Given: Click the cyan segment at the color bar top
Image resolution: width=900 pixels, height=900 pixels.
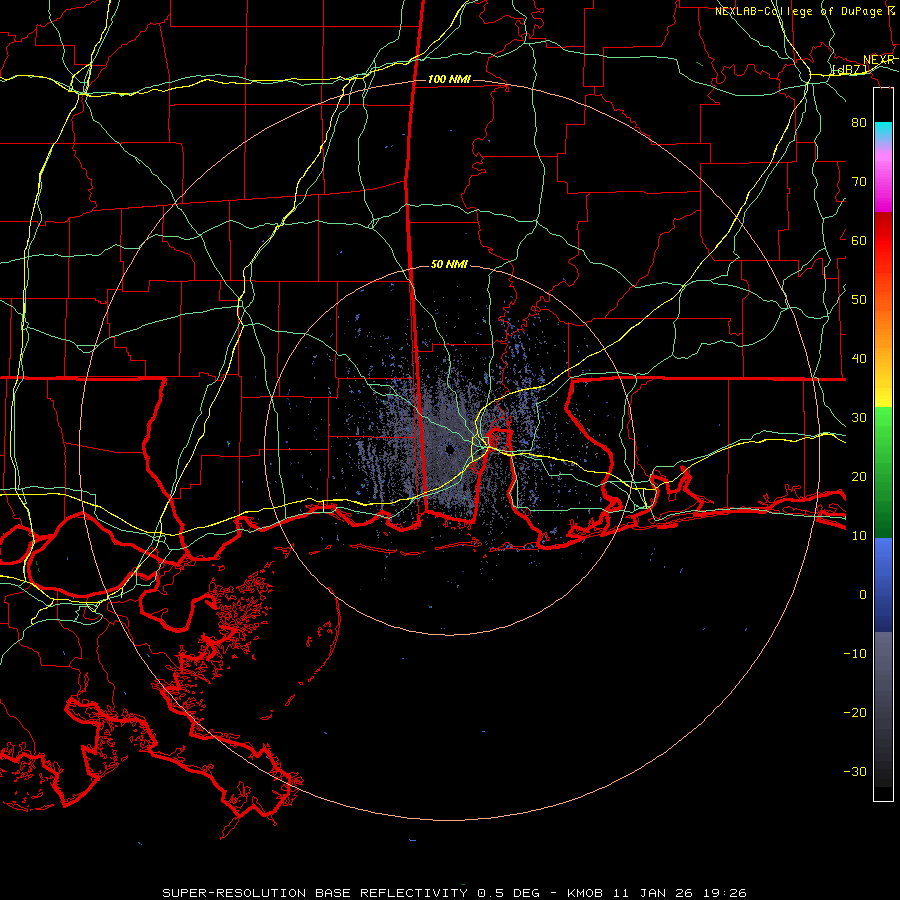Looking at the screenshot, I should coord(883,132).
